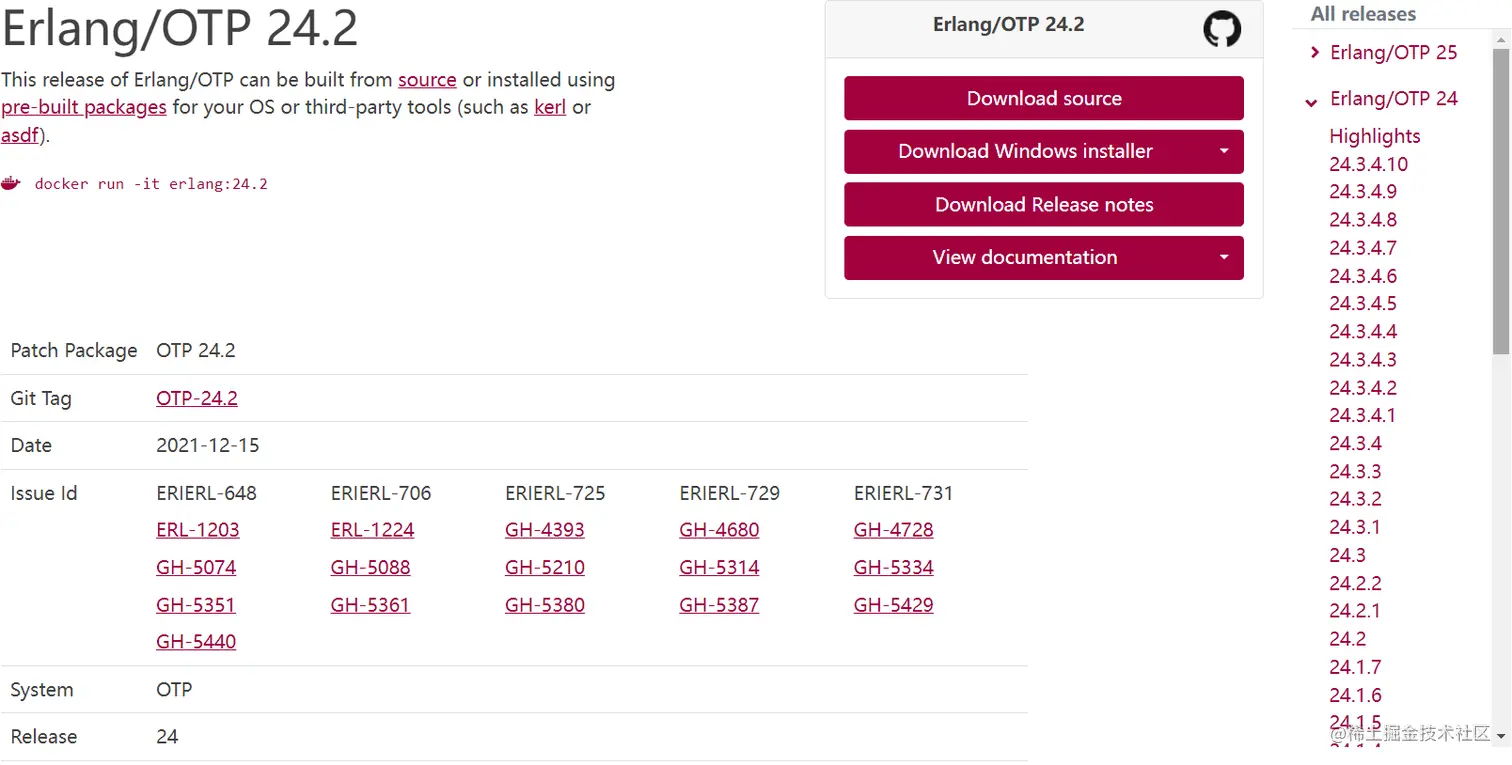This screenshot has height=765, width=1512.
Task: Select release 24.3.4.6 in sidebar
Action: (x=1363, y=276)
